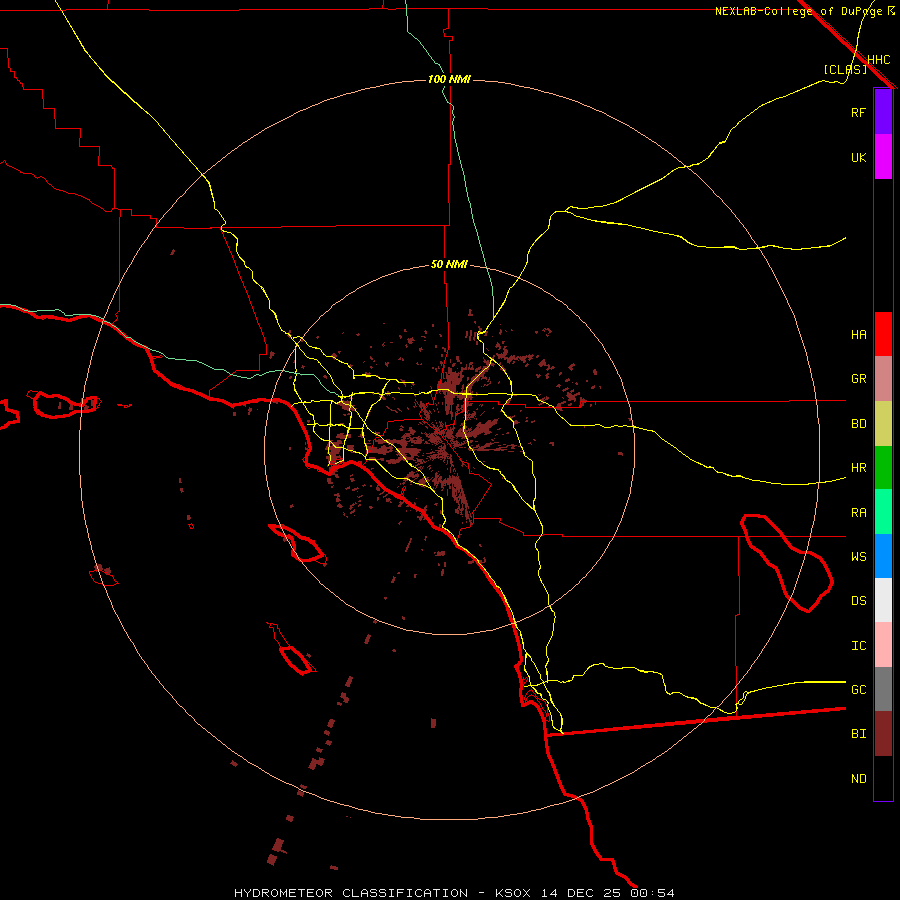Viewport: 900px width, 900px height.
Task: Click the 'RA' legend label
Action: click(859, 512)
